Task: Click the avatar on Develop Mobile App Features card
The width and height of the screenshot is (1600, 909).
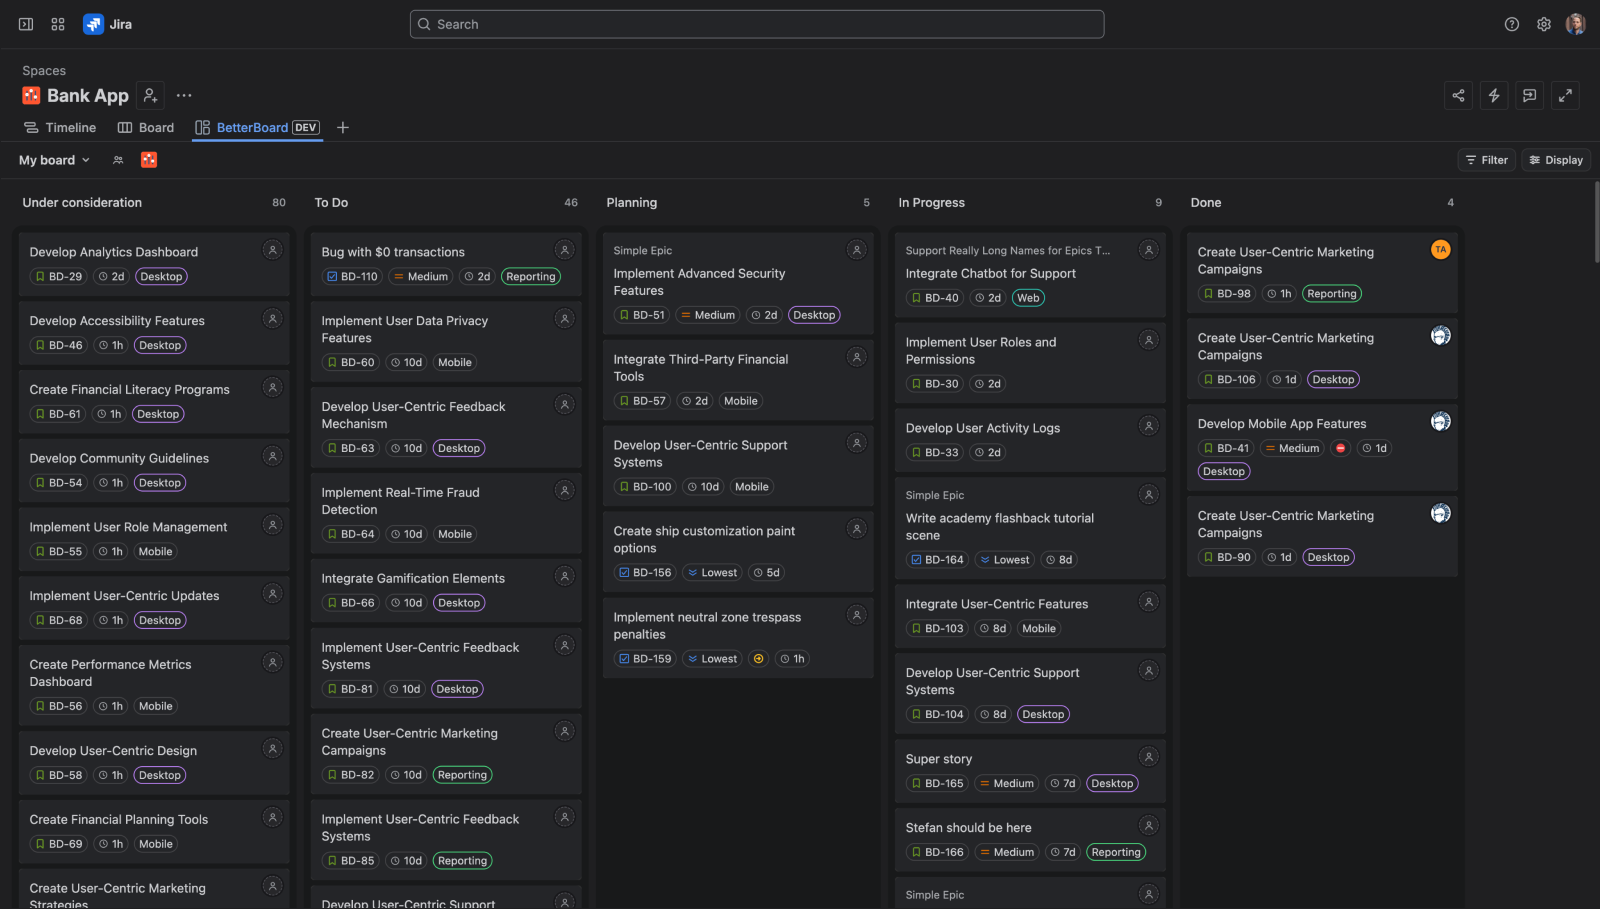Action: (1440, 421)
